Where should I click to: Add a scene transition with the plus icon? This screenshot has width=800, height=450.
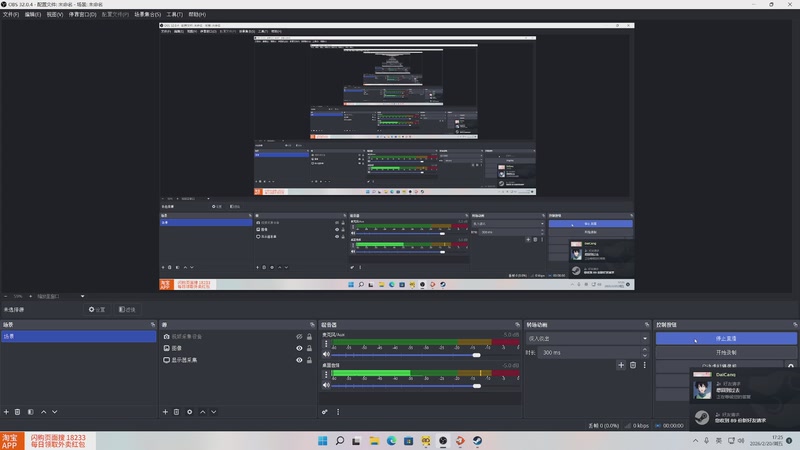[621, 365]
